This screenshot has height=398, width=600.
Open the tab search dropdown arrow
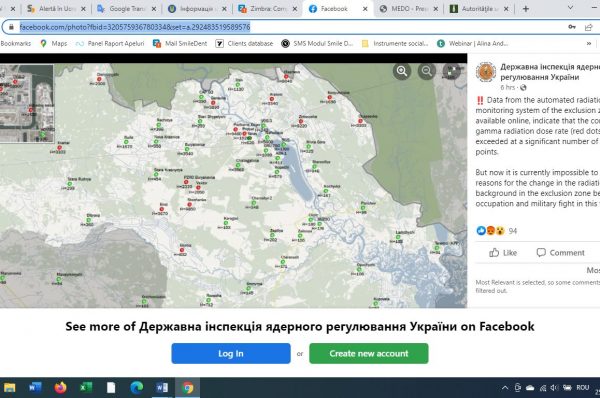pos(570,8)
